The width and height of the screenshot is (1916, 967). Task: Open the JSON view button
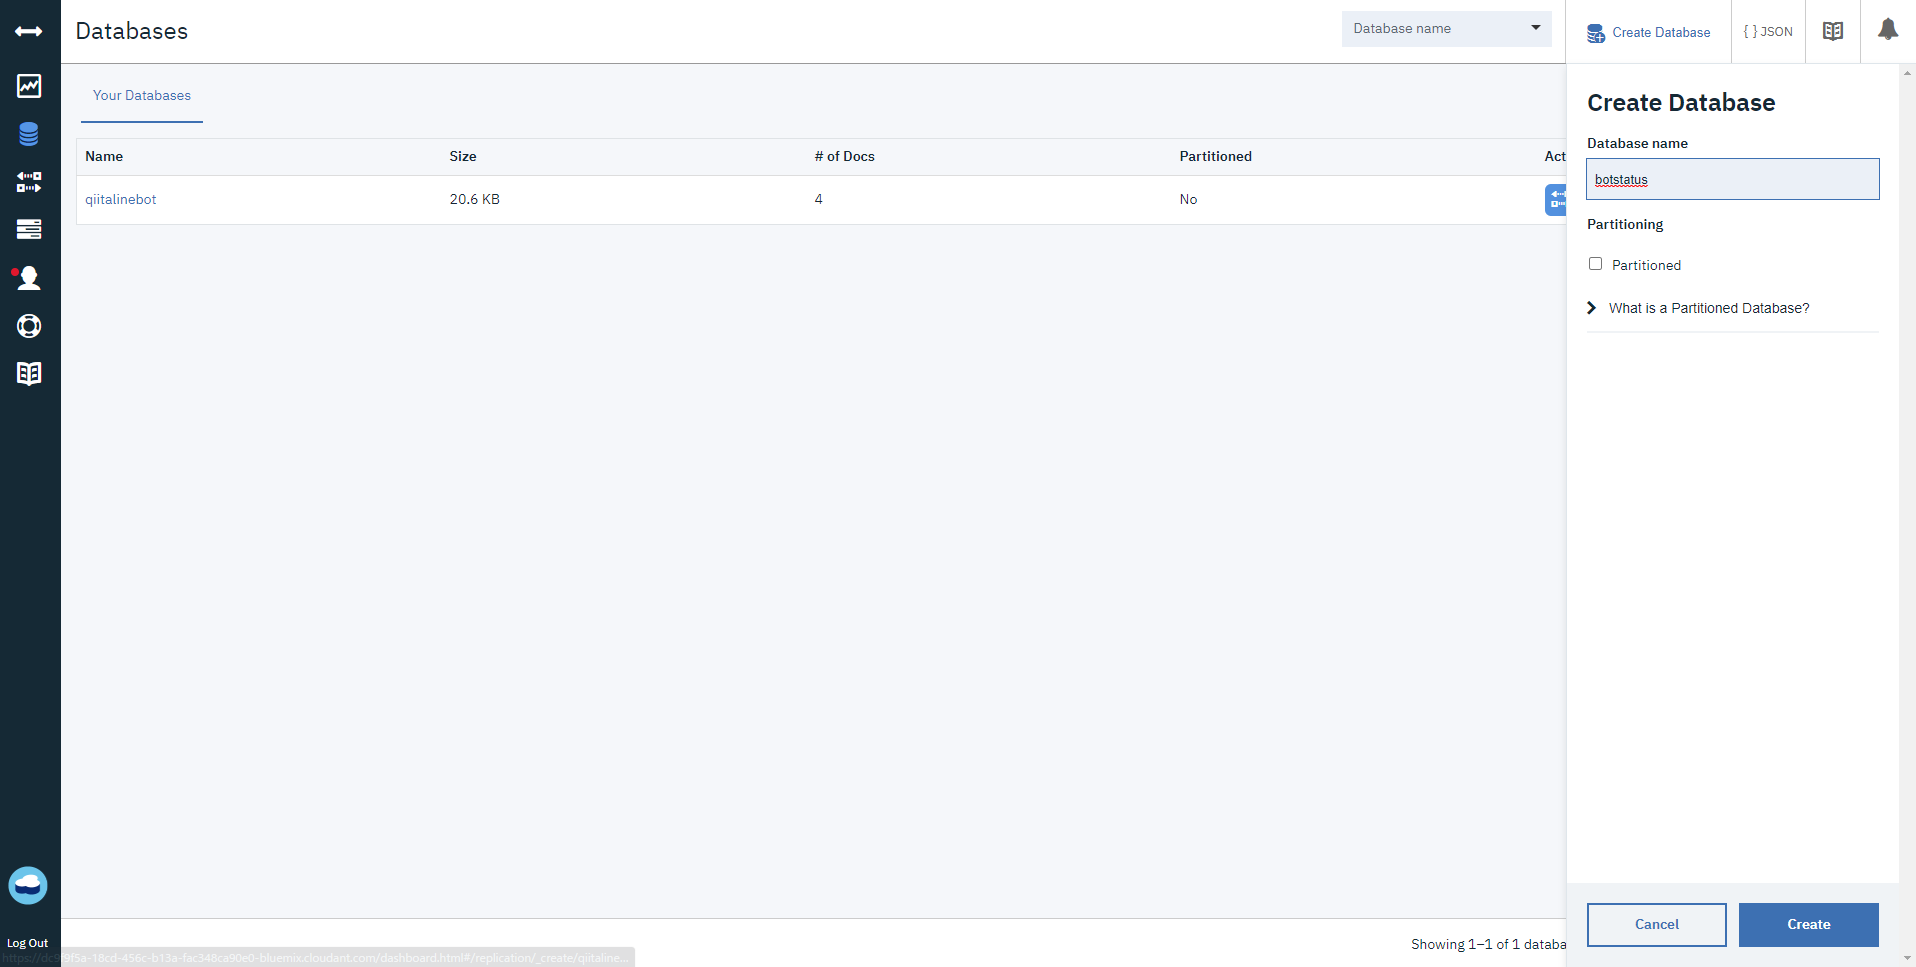(x=1768, y=31)
